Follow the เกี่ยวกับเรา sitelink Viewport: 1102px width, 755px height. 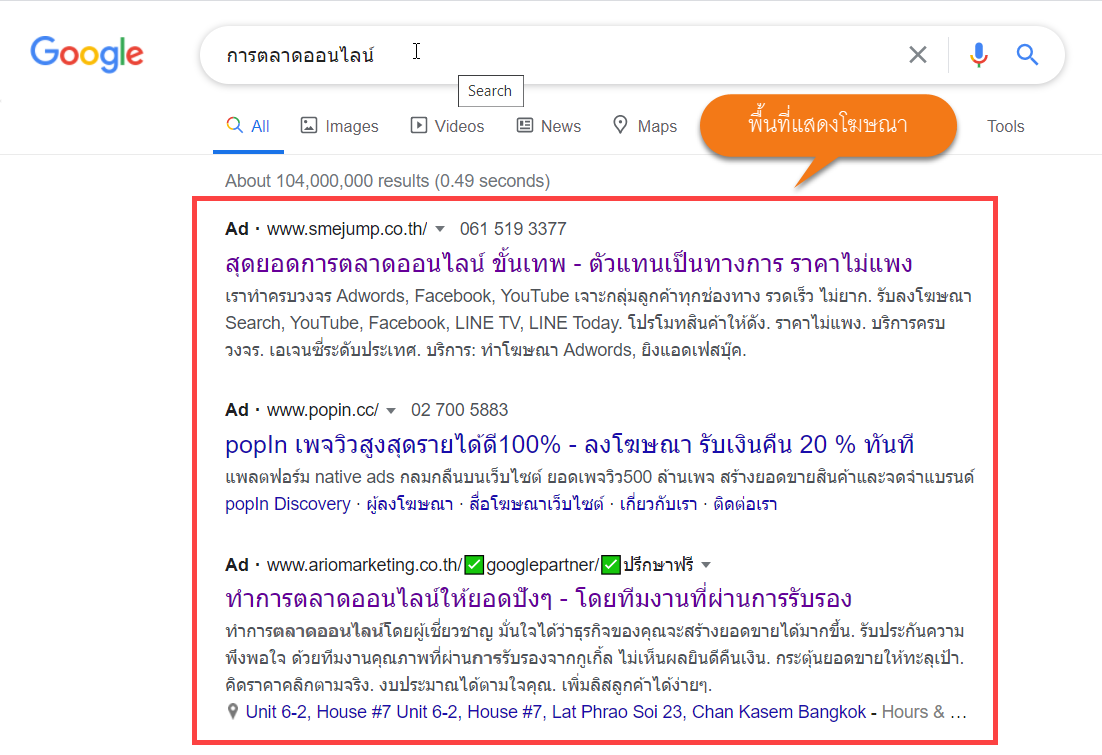pyautogui.click(x=658, y=504)
